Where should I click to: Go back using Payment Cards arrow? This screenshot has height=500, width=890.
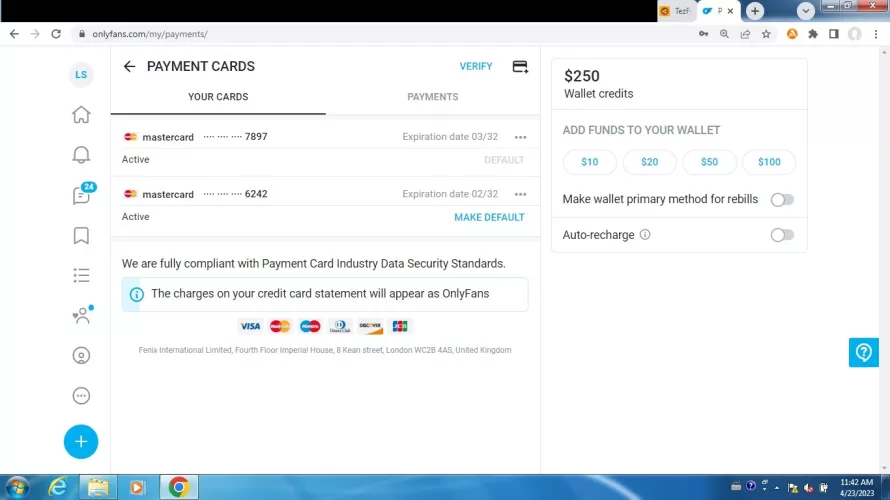point(129,67)
